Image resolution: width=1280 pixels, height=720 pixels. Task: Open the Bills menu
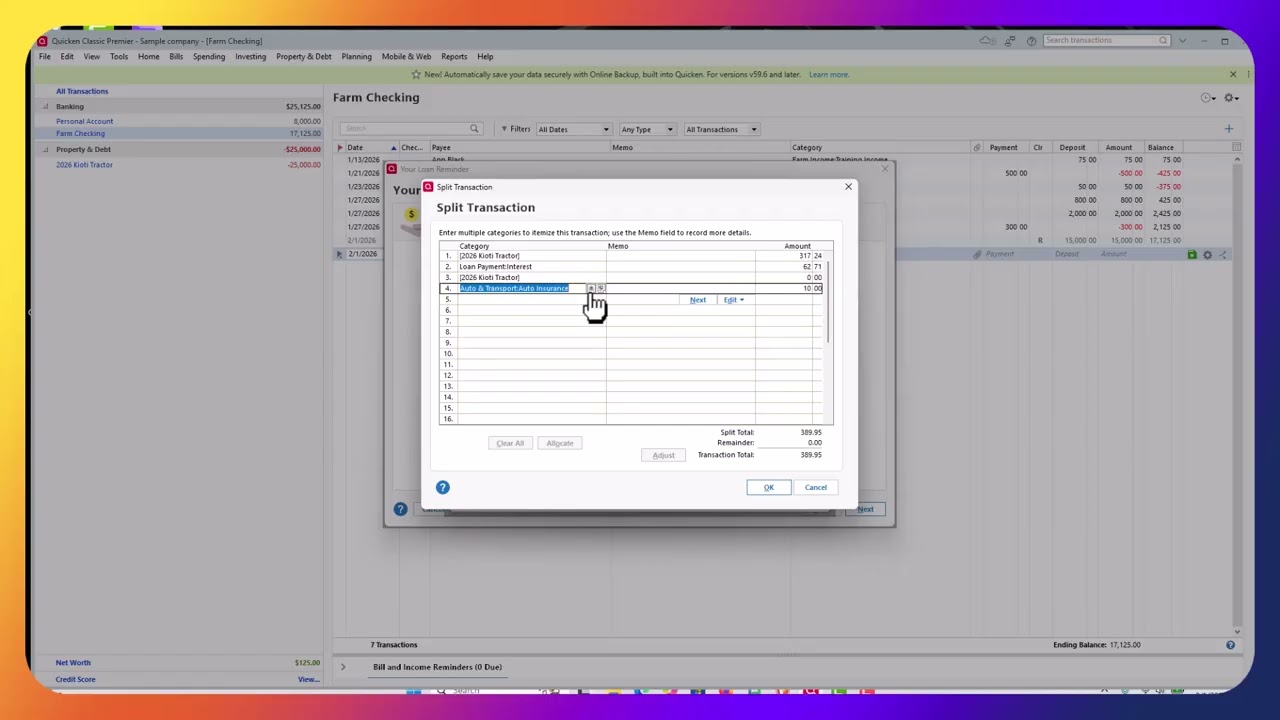coord(176,56)
